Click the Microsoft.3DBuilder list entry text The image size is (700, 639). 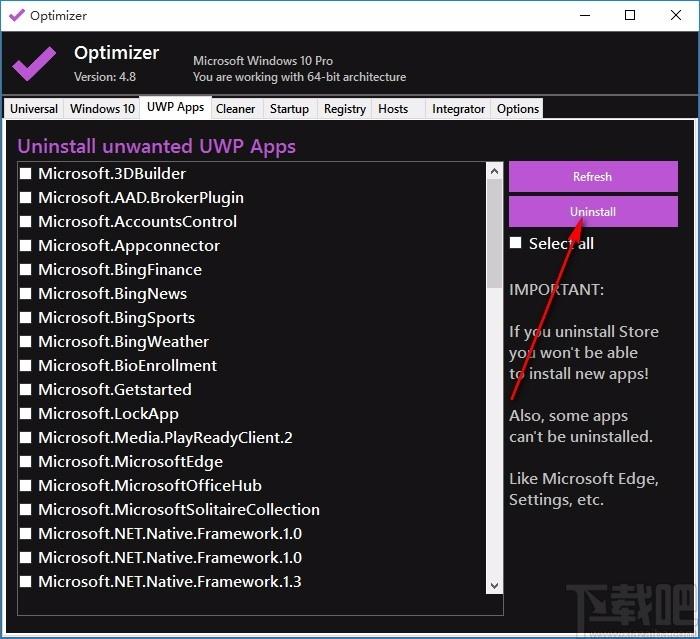click(112, 173)
